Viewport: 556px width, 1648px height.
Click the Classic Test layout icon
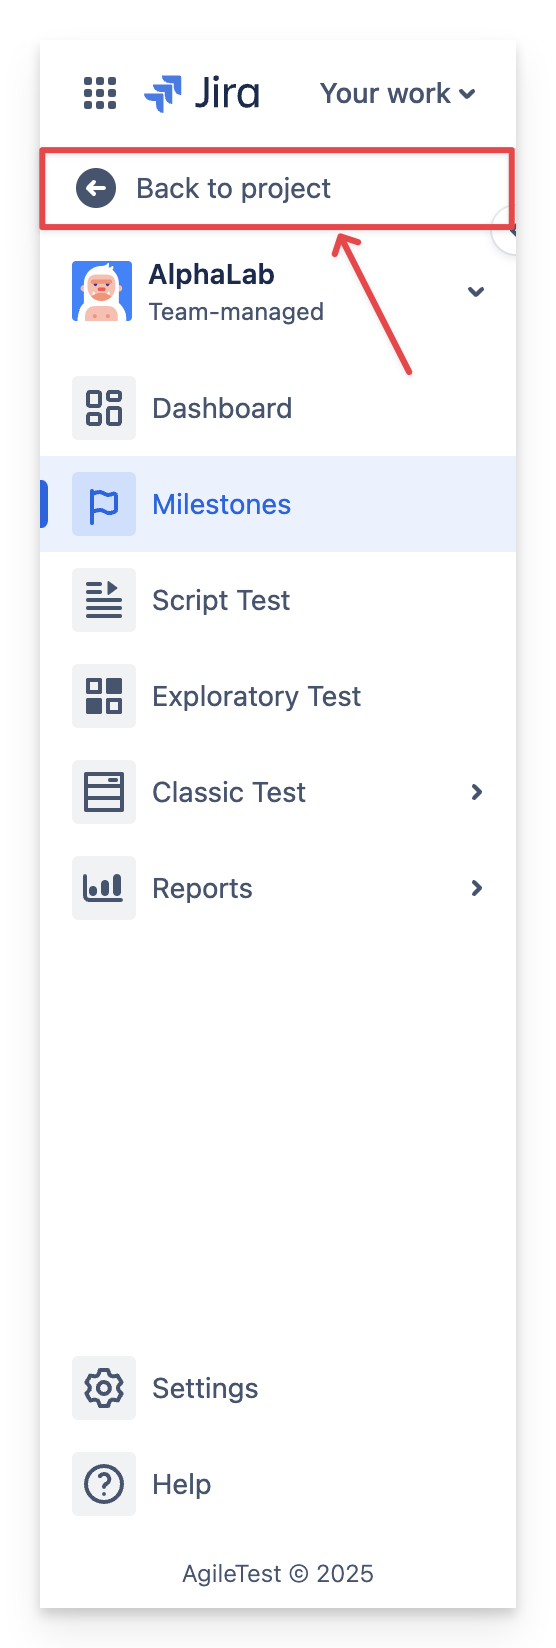tap(104, 792)
